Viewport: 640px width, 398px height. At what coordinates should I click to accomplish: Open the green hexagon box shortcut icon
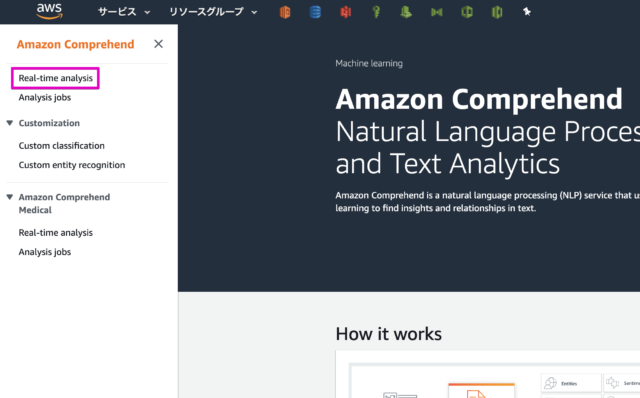(467, 12)
